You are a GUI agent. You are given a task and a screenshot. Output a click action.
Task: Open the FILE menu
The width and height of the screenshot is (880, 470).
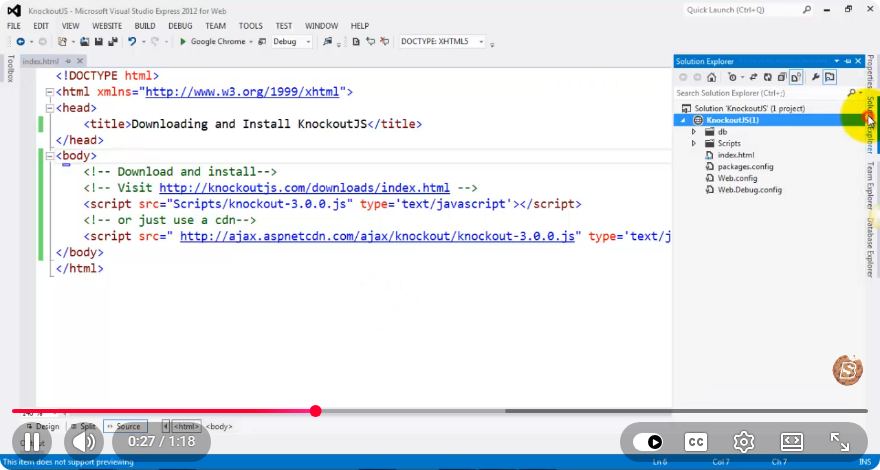13,26
